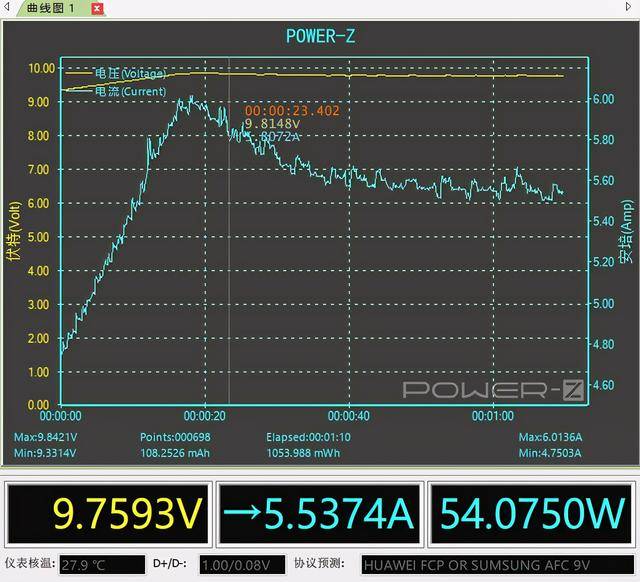The image size is (640, 582).
Task: Click the Elapsed:00:01:10 readout
Action: pyautogui.click(x=308, y=438)
